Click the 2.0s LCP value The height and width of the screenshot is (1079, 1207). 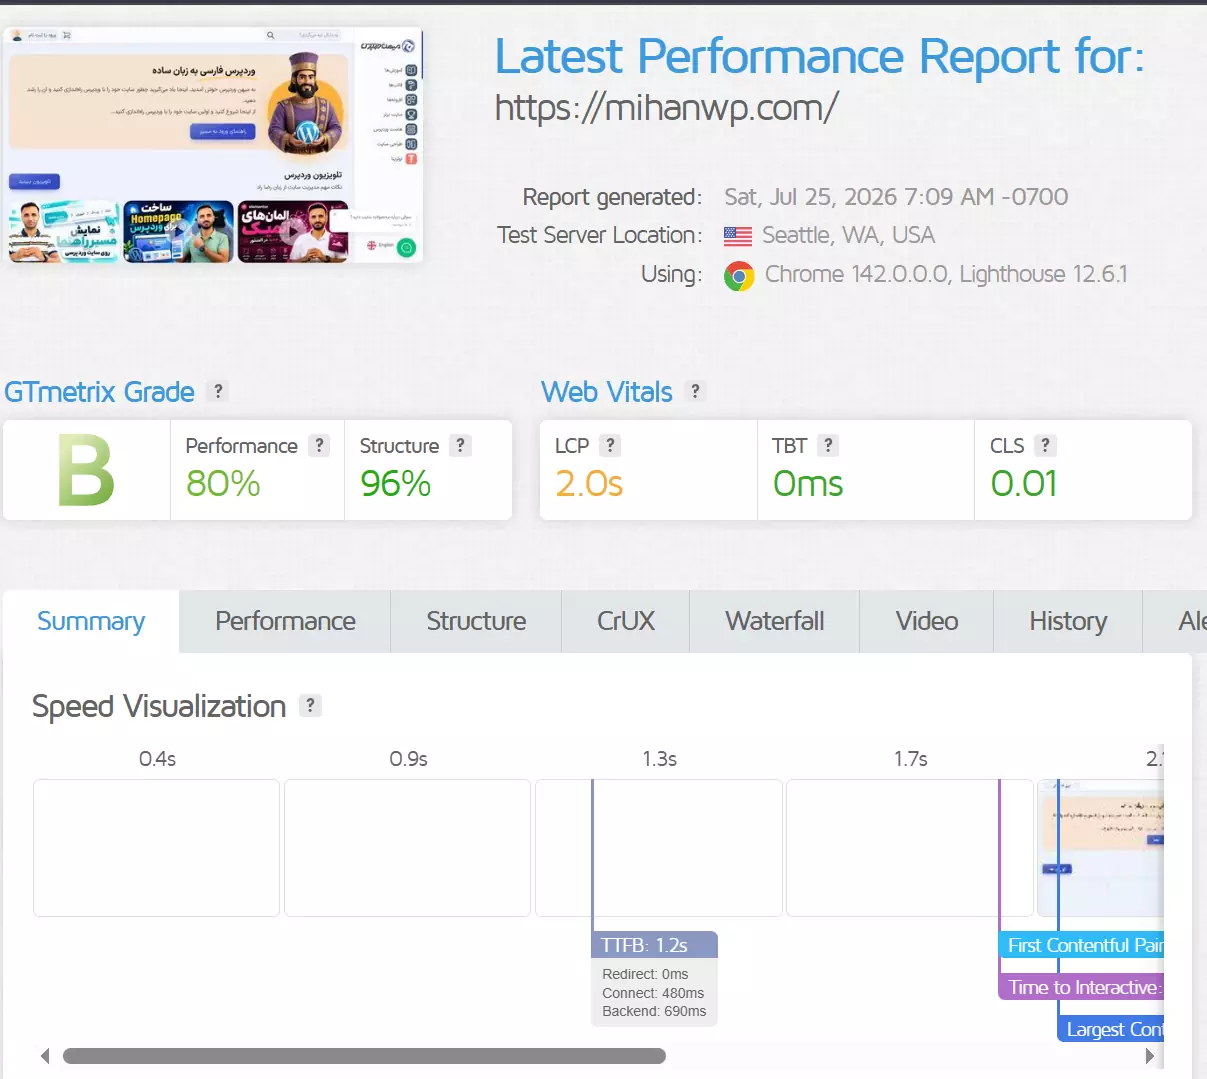coord(589,484)
